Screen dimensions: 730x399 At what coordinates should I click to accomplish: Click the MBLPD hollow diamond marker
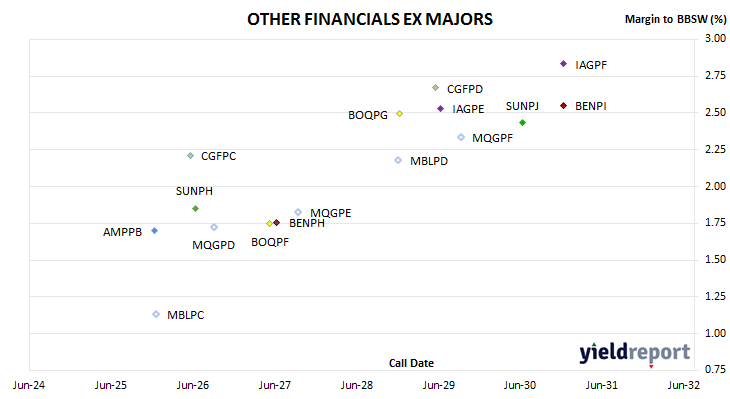[398, 160]
